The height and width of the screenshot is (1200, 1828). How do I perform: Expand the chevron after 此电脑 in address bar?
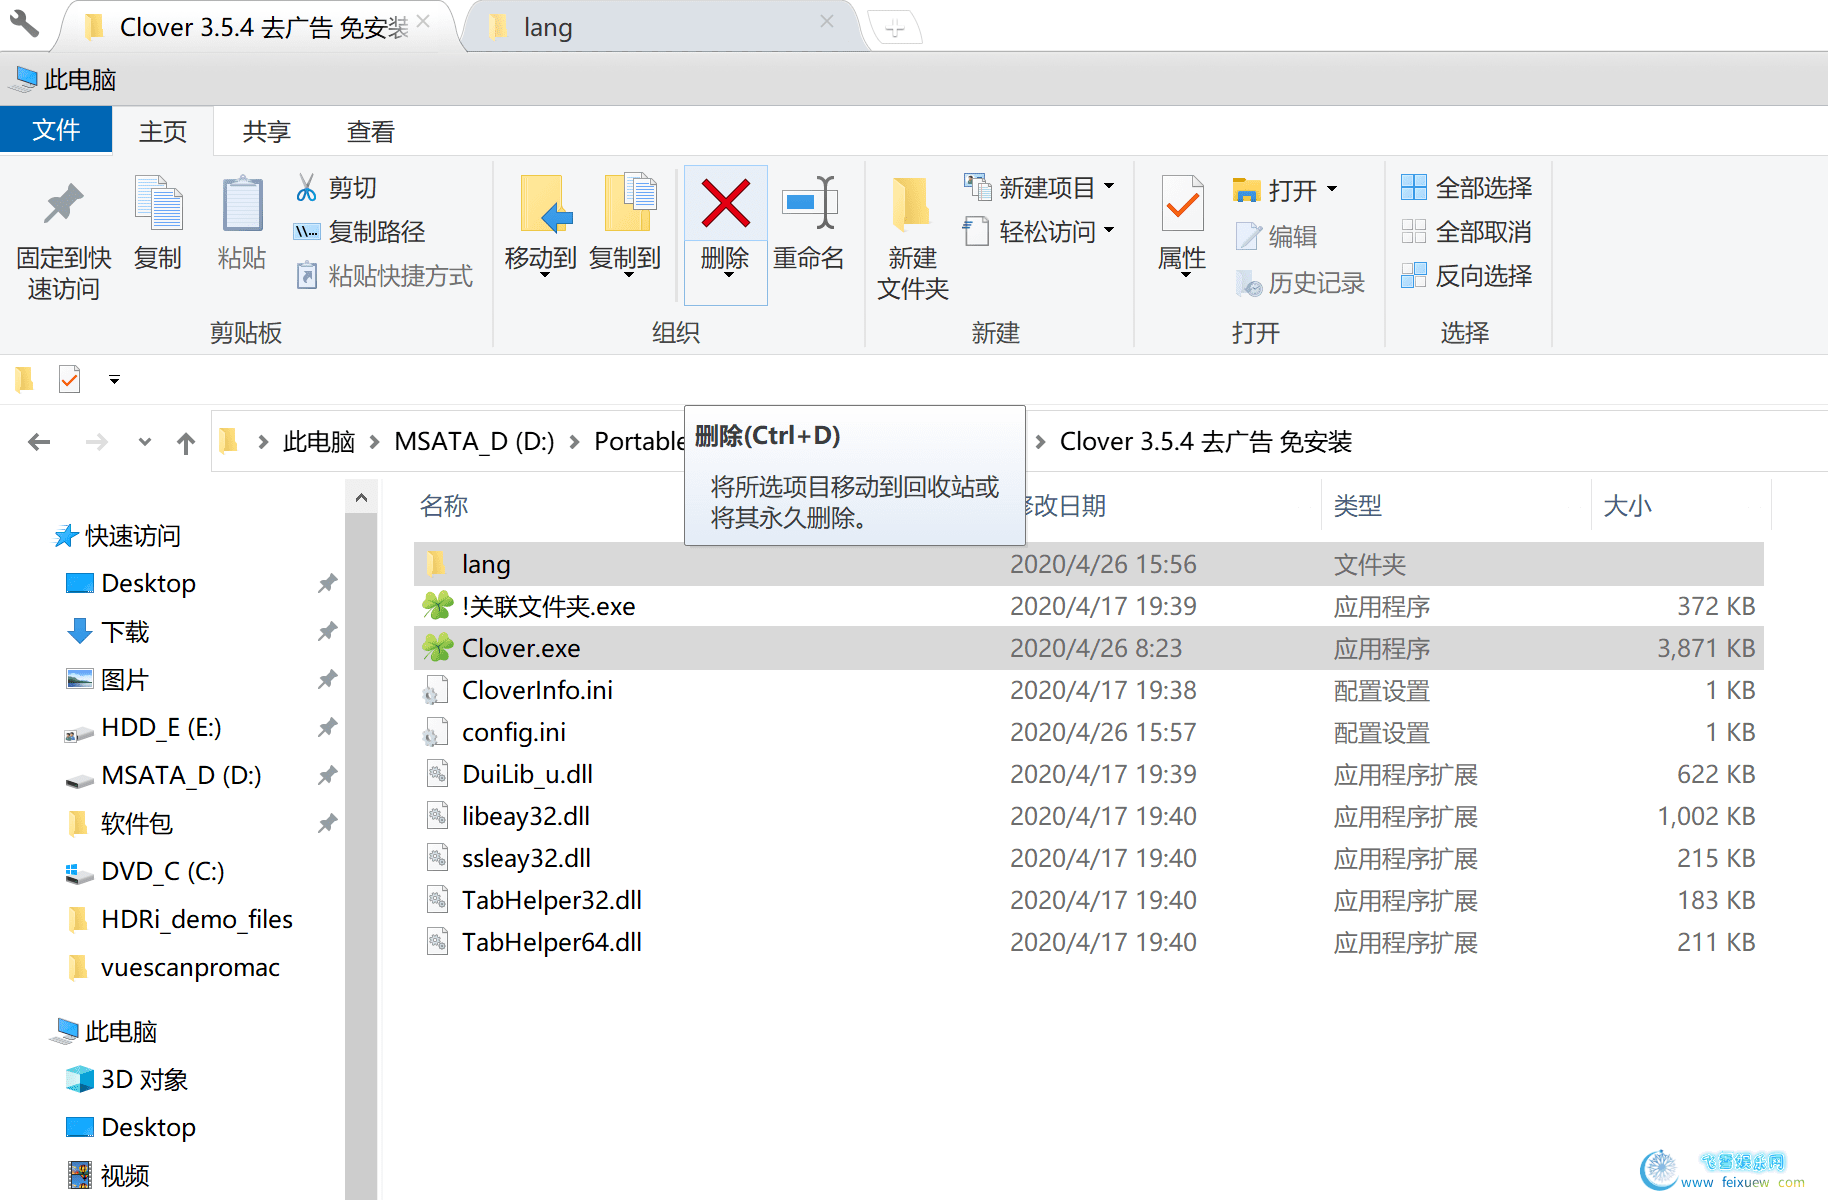pyautogui.click(x=373, y=441)
